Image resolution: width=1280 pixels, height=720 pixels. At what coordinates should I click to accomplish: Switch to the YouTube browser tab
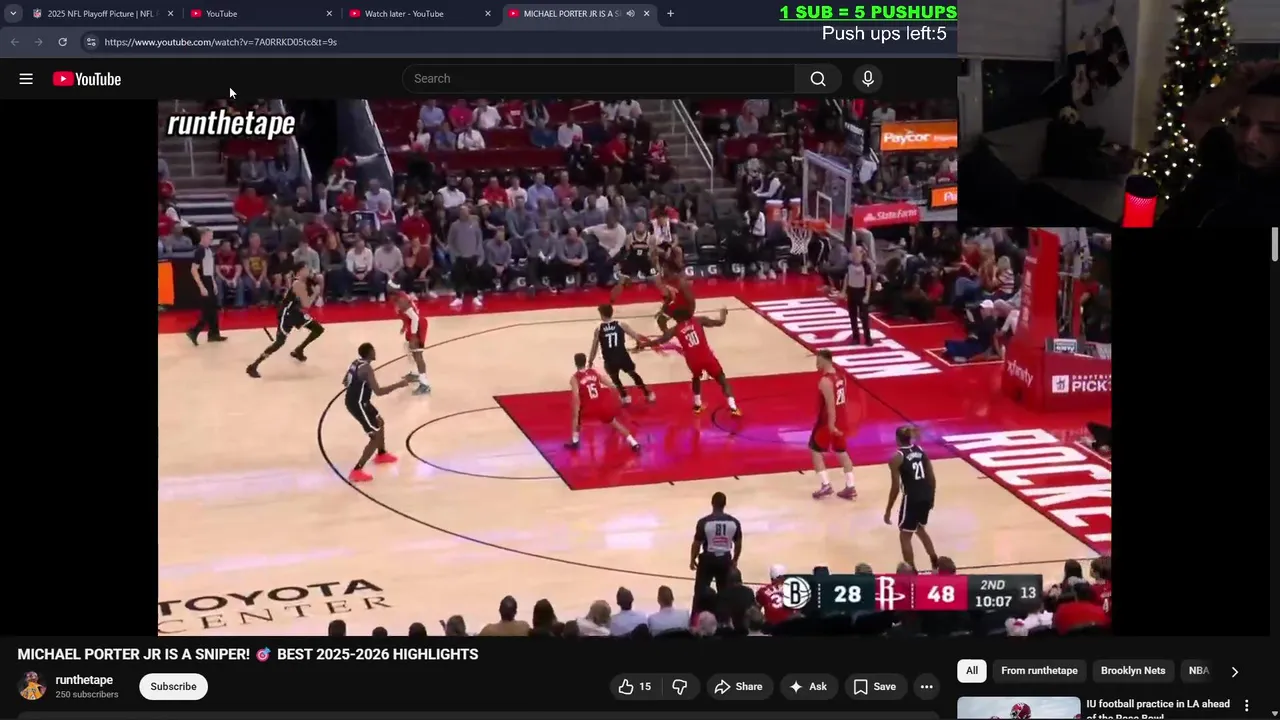click(260, 14)
